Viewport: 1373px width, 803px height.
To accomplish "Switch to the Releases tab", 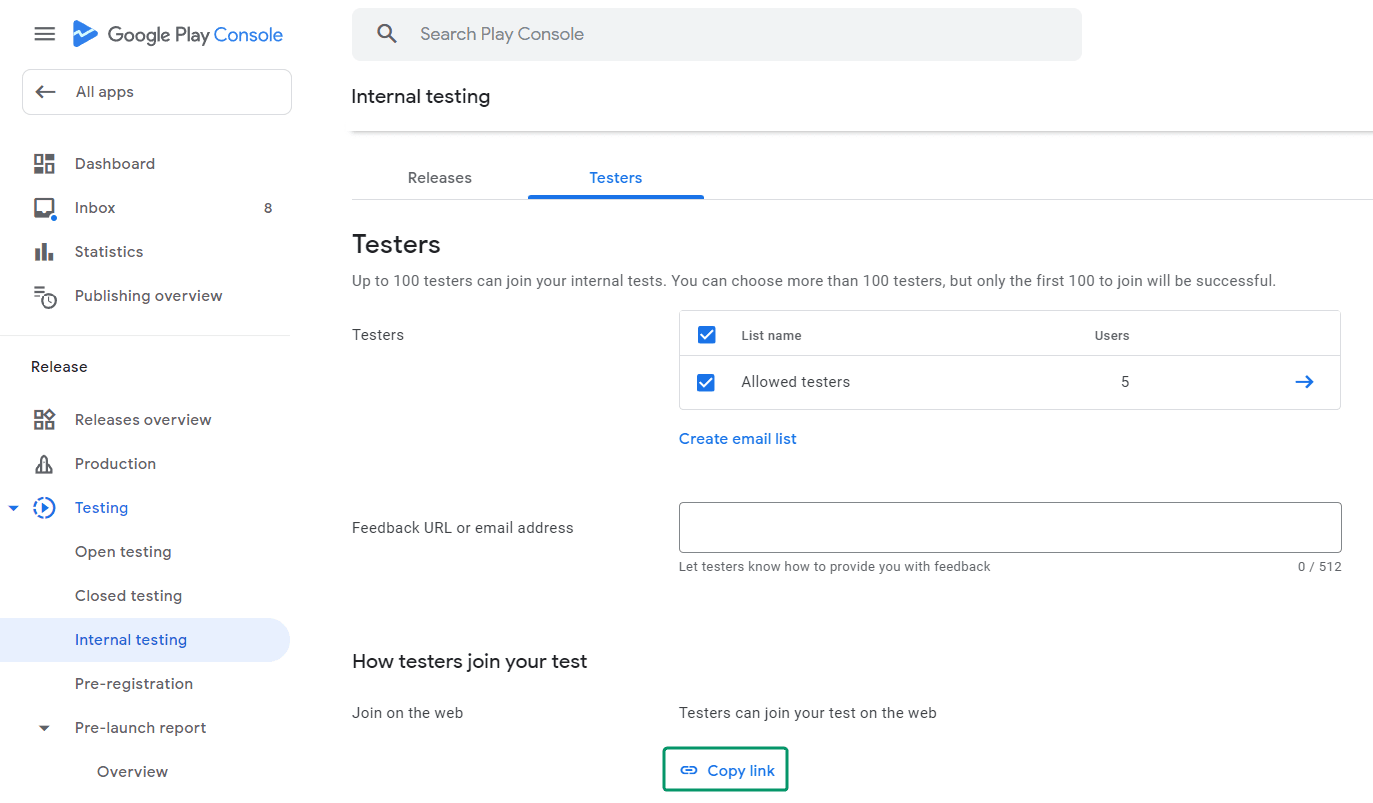I will coord(439,177).
